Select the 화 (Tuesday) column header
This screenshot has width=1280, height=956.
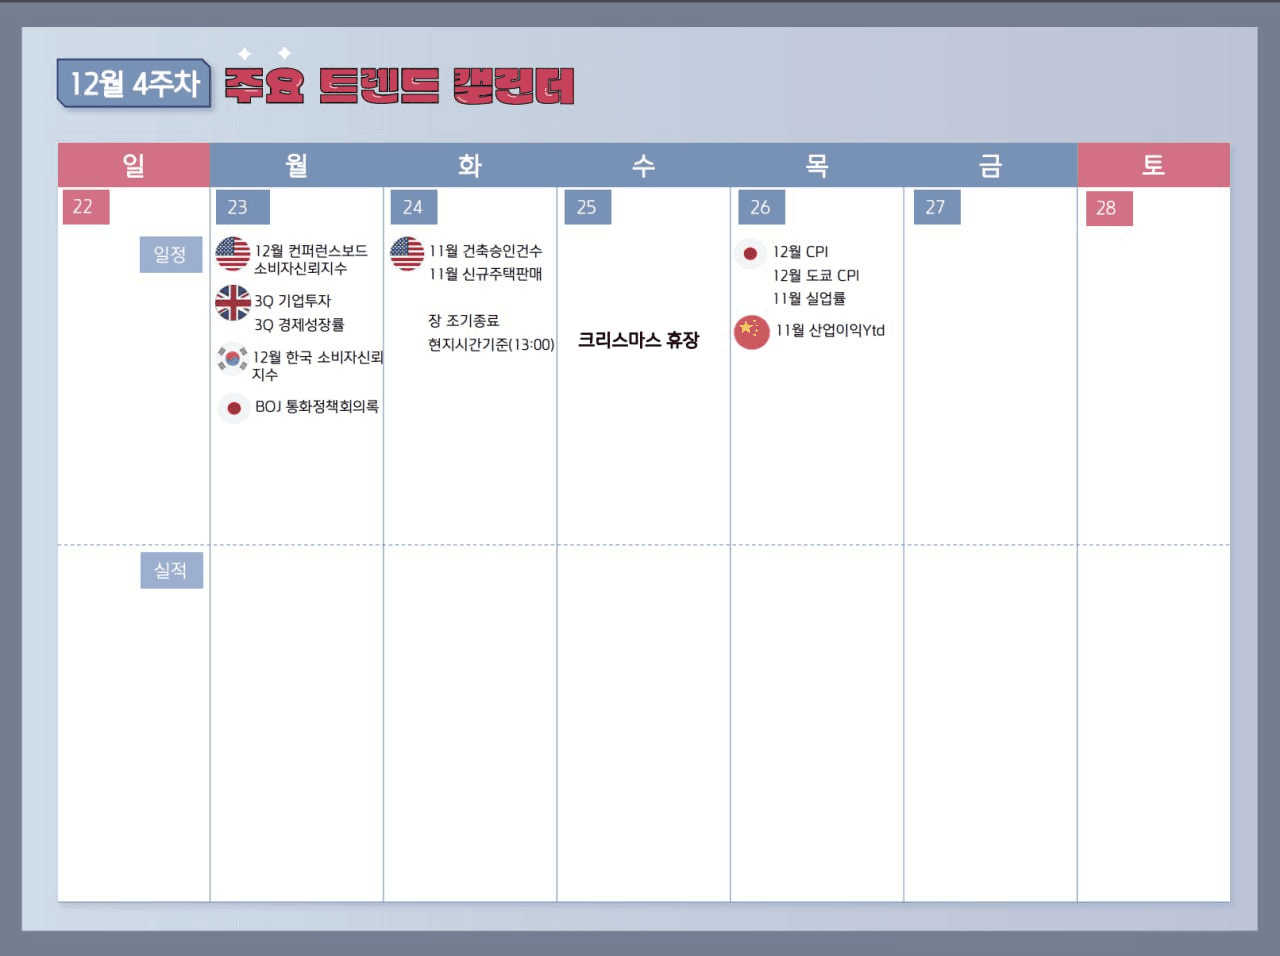tap(470, 165)
